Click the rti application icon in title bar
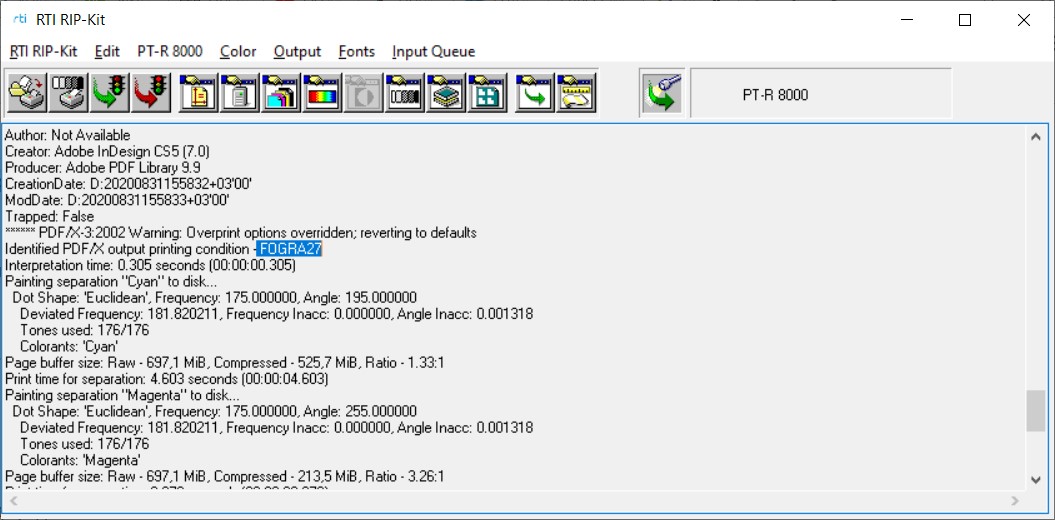The image size is (1055, 520). 20,20
